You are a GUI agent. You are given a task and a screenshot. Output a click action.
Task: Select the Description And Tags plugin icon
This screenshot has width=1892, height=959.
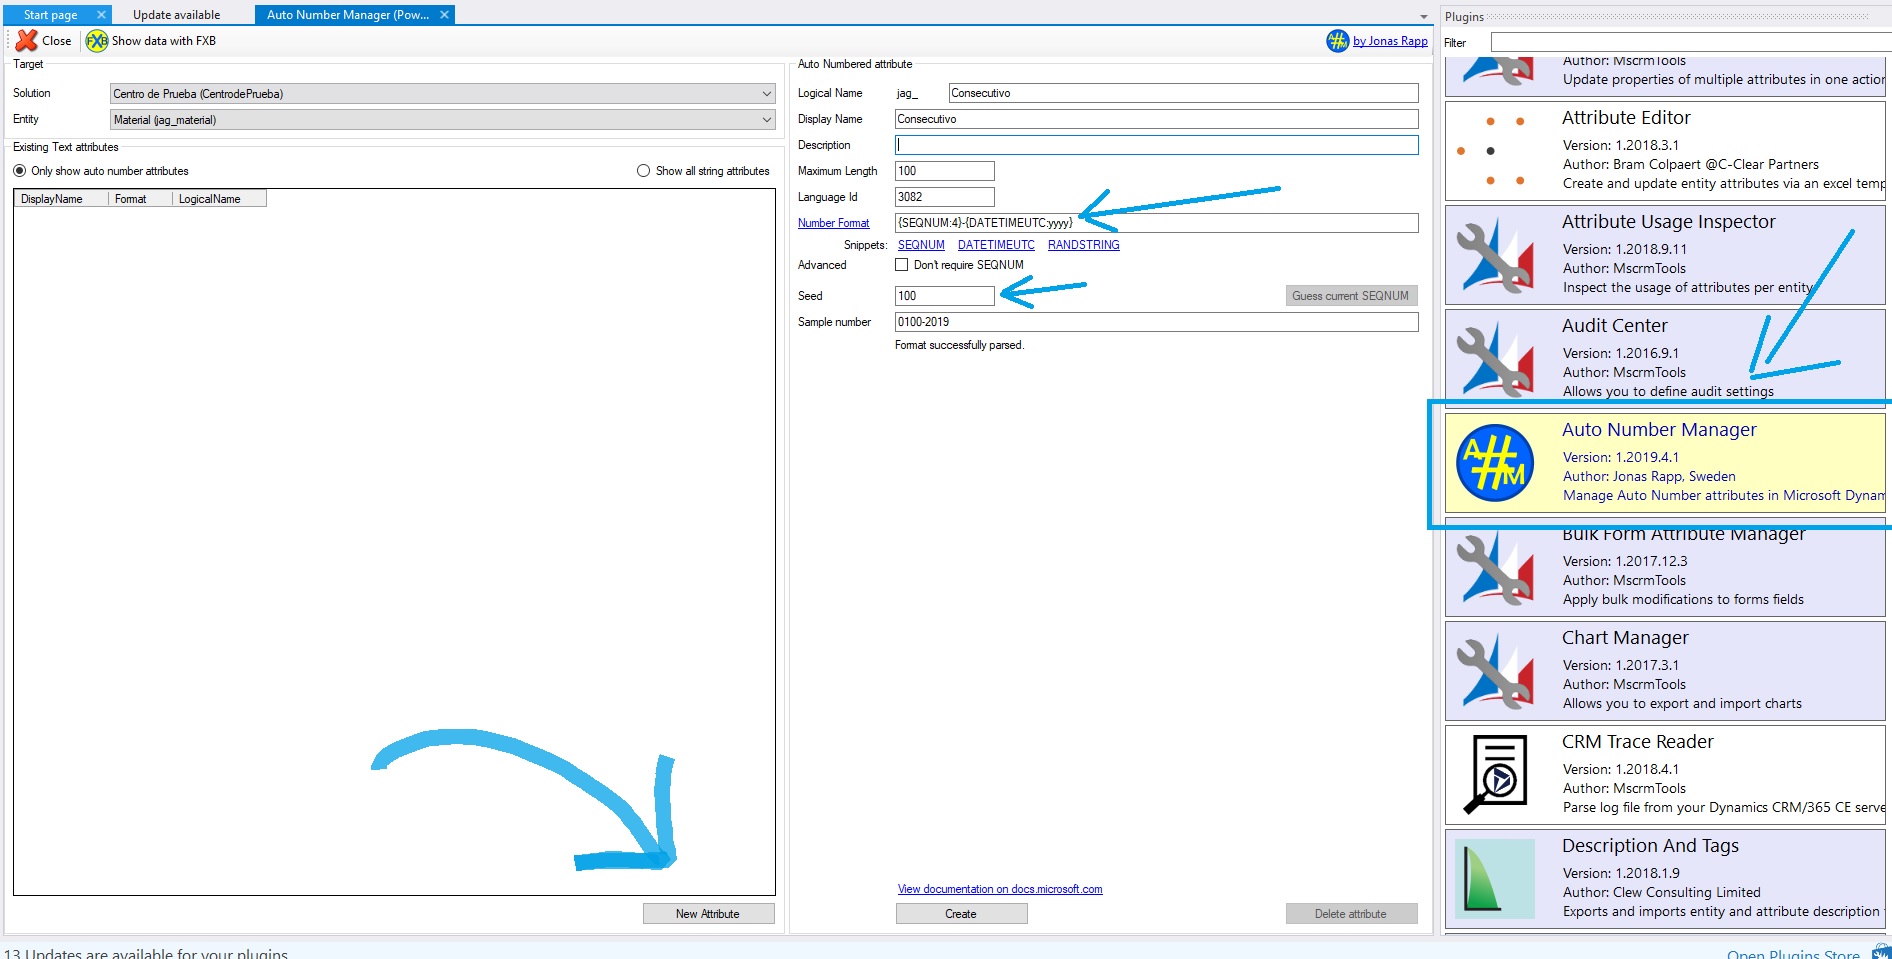click(x=1495, y=879)
